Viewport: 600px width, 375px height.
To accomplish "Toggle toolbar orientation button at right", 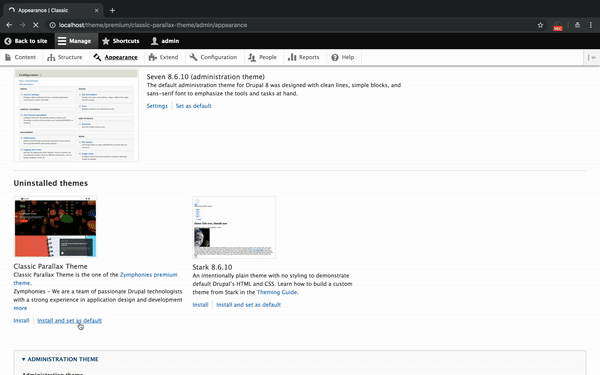I will point(592,57).
